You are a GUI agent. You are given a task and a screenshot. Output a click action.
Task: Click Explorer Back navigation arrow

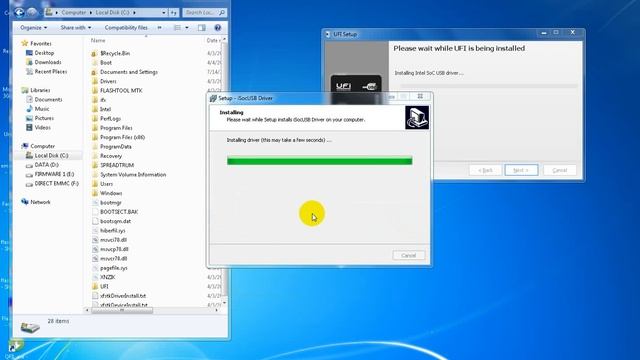click(19, 13)
